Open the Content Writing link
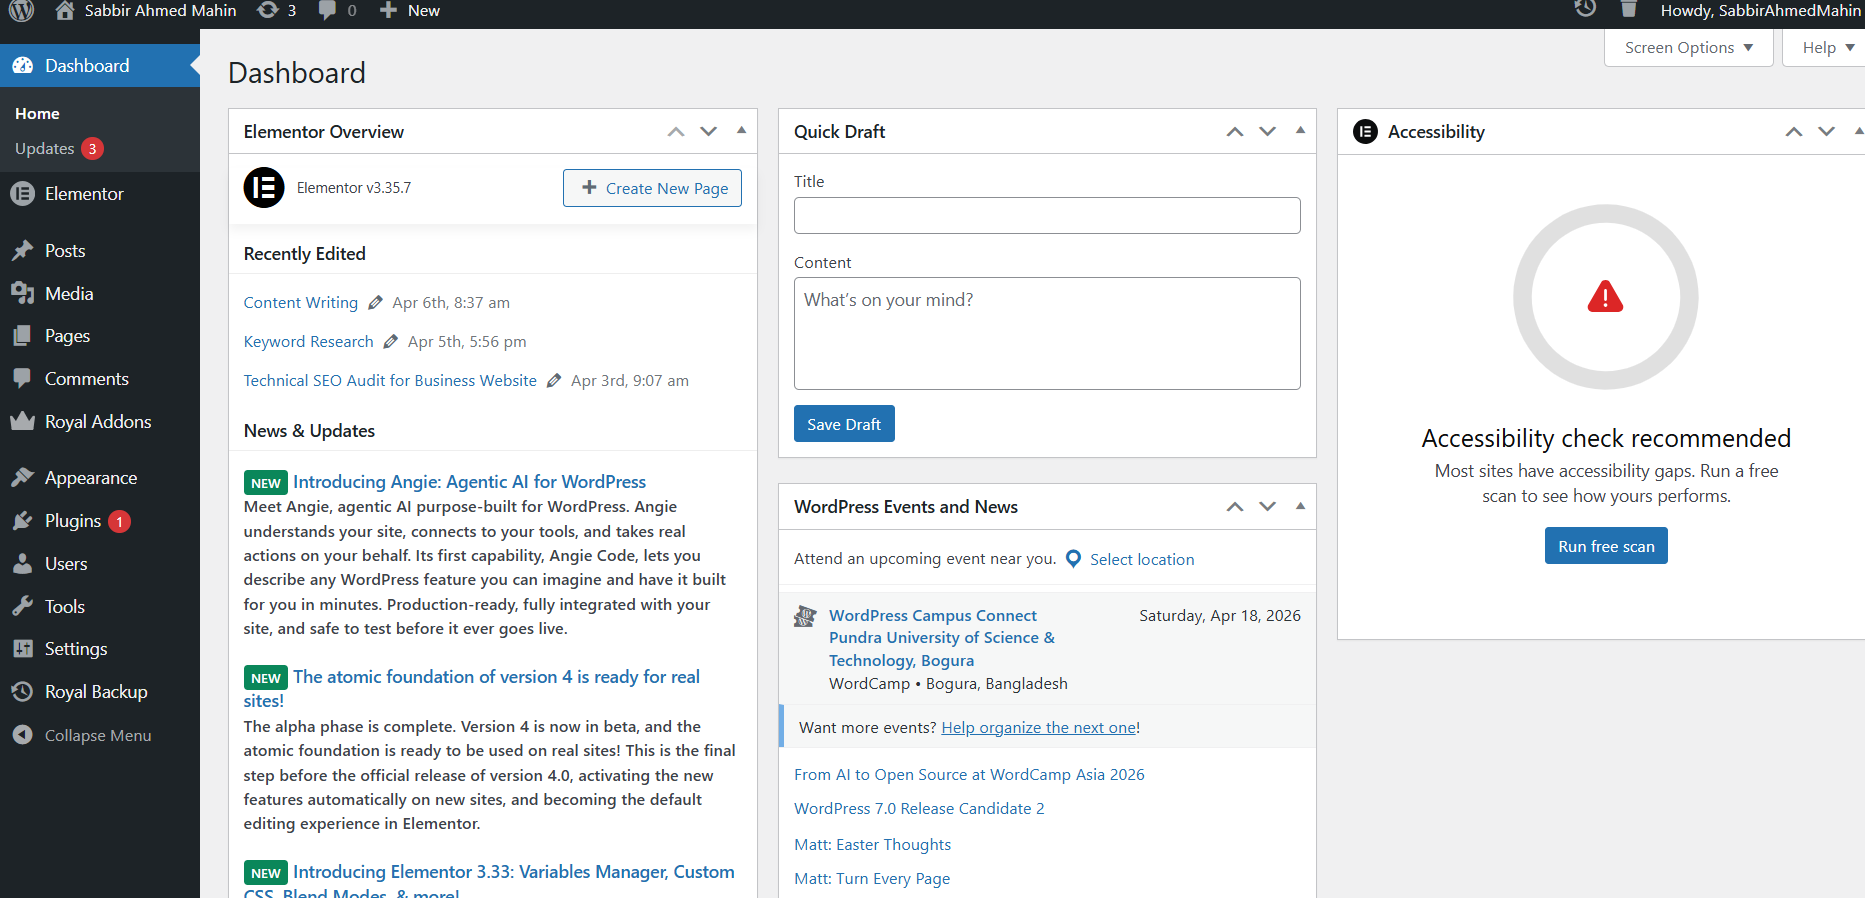Image resolution: width=1865 pixels, height=898 pixels. [x=301, y=302]
